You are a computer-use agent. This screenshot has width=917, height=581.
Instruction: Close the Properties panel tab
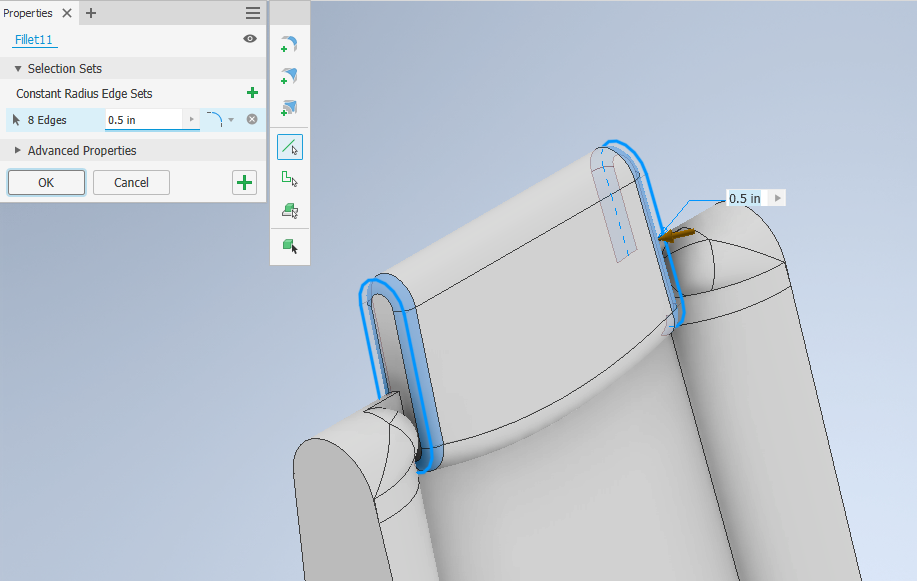point(67,13)
